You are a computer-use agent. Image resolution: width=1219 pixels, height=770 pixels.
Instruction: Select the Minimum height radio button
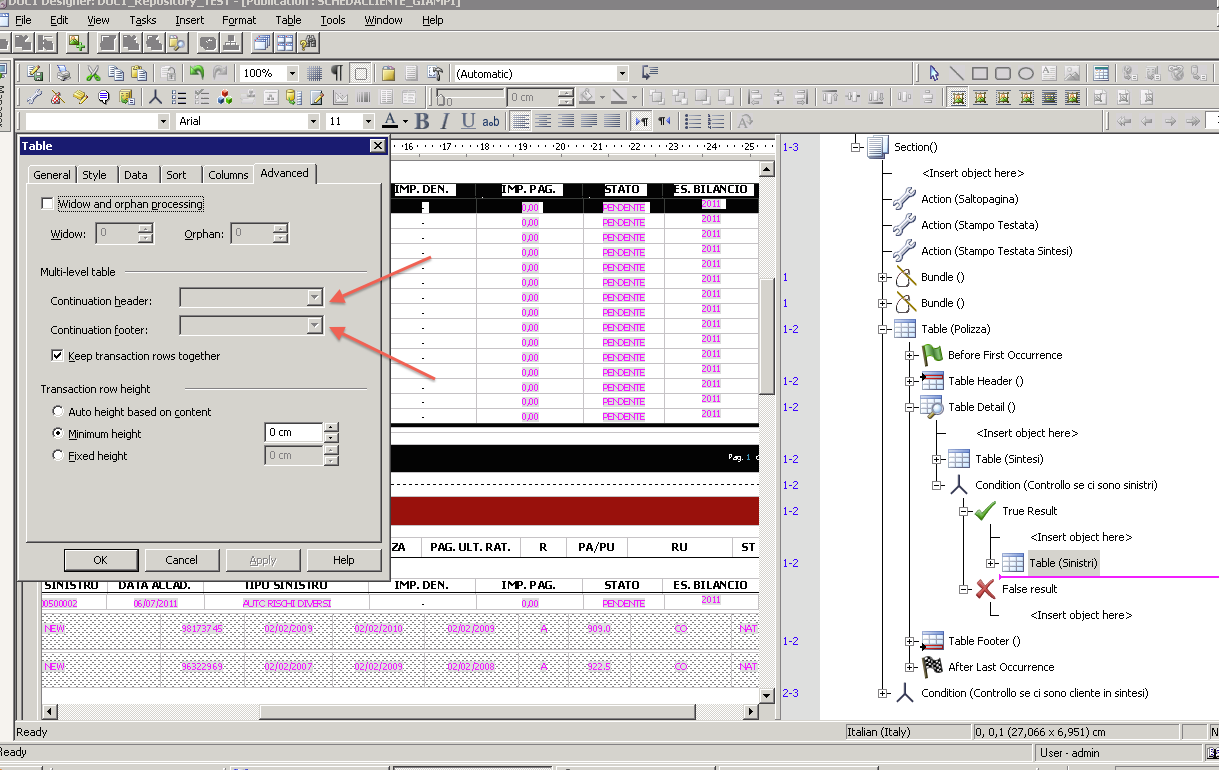[57, 434]
